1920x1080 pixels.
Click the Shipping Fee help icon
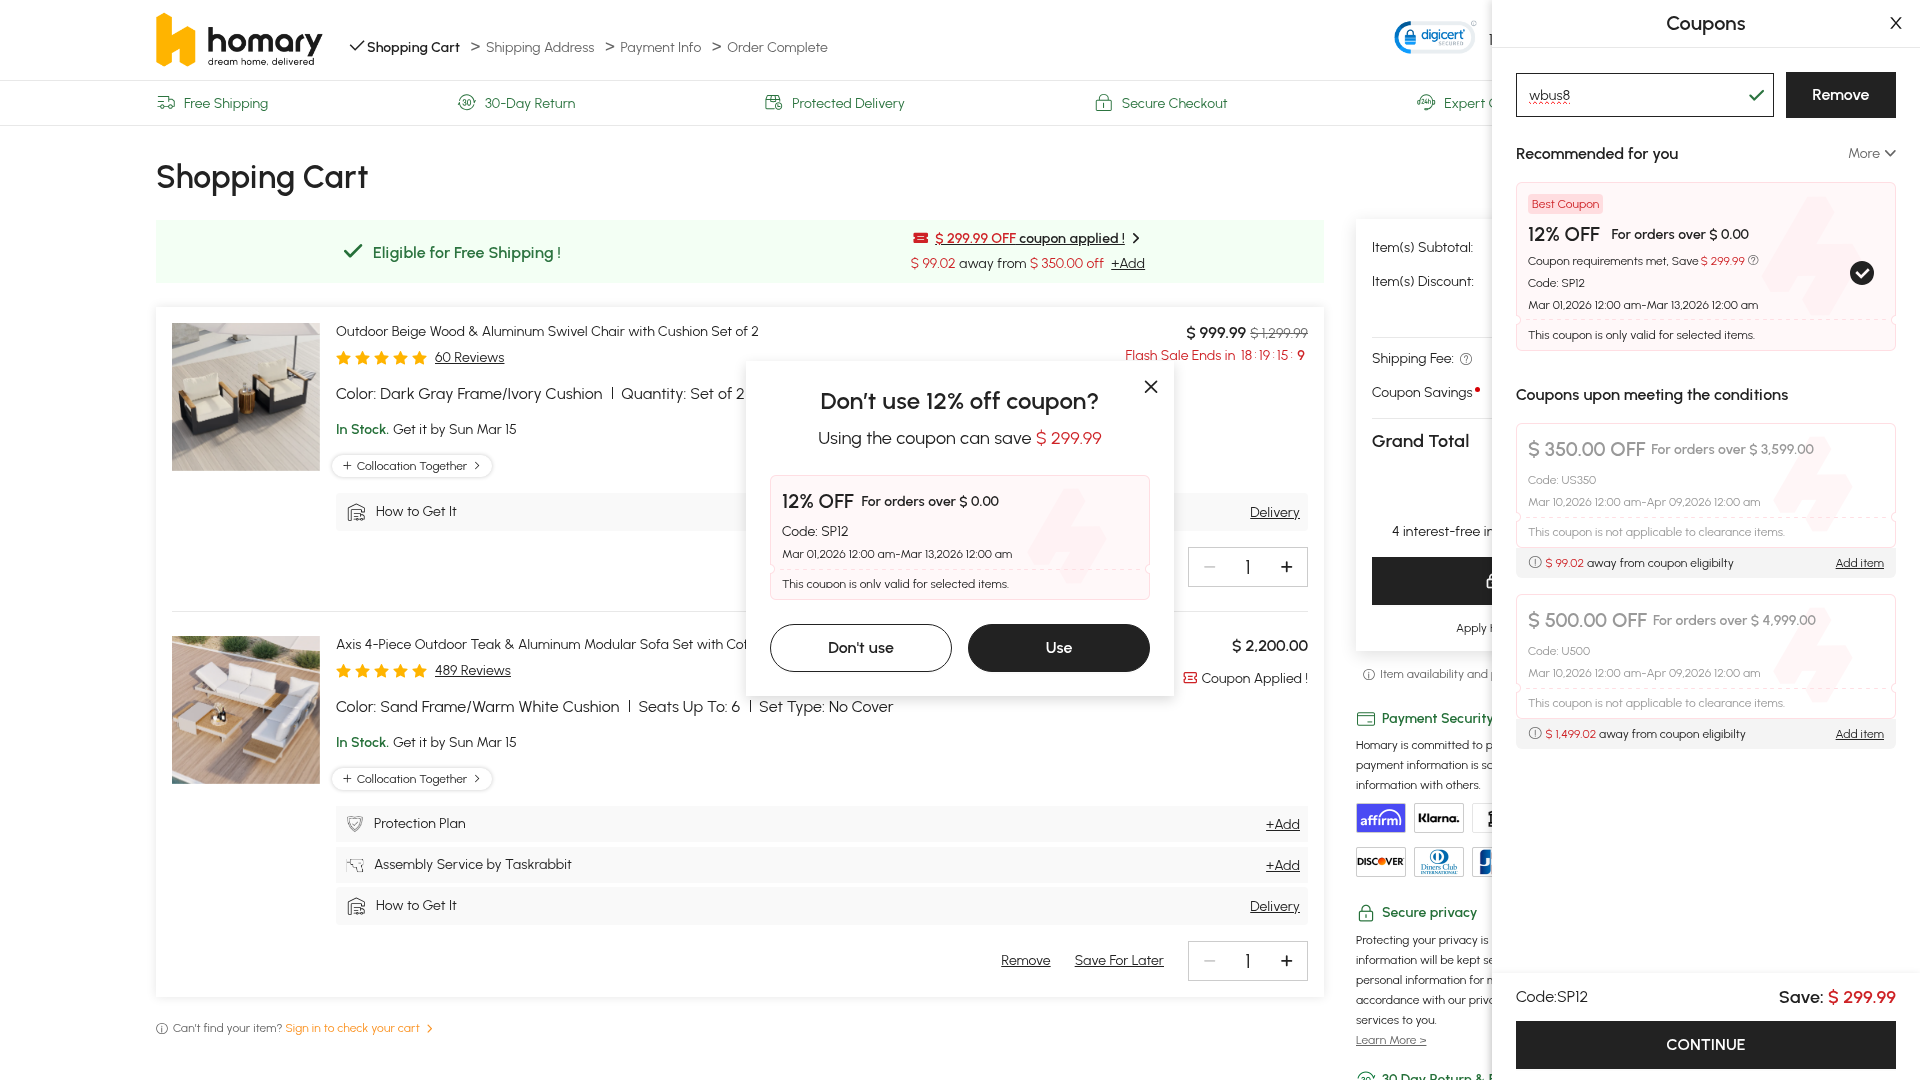click(1466, 359)
